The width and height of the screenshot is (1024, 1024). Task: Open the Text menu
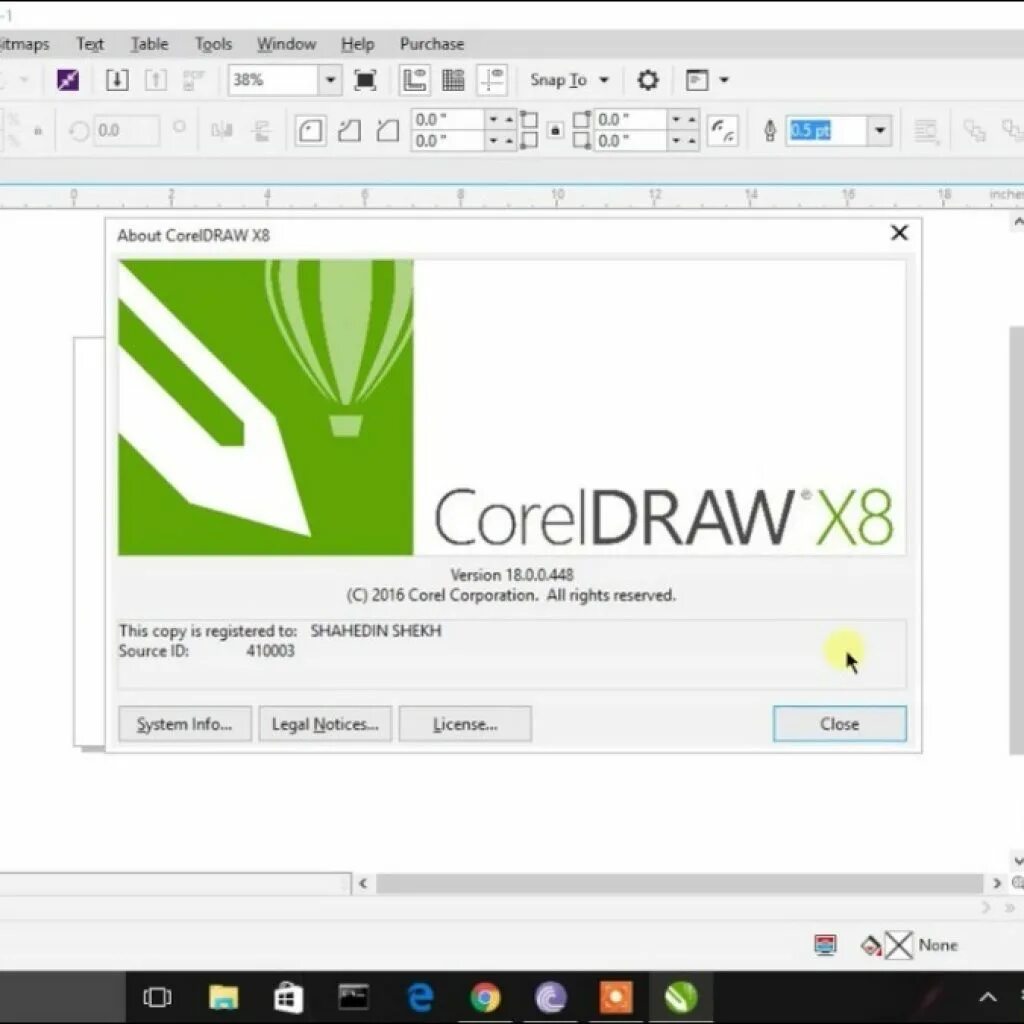point(90,44)
